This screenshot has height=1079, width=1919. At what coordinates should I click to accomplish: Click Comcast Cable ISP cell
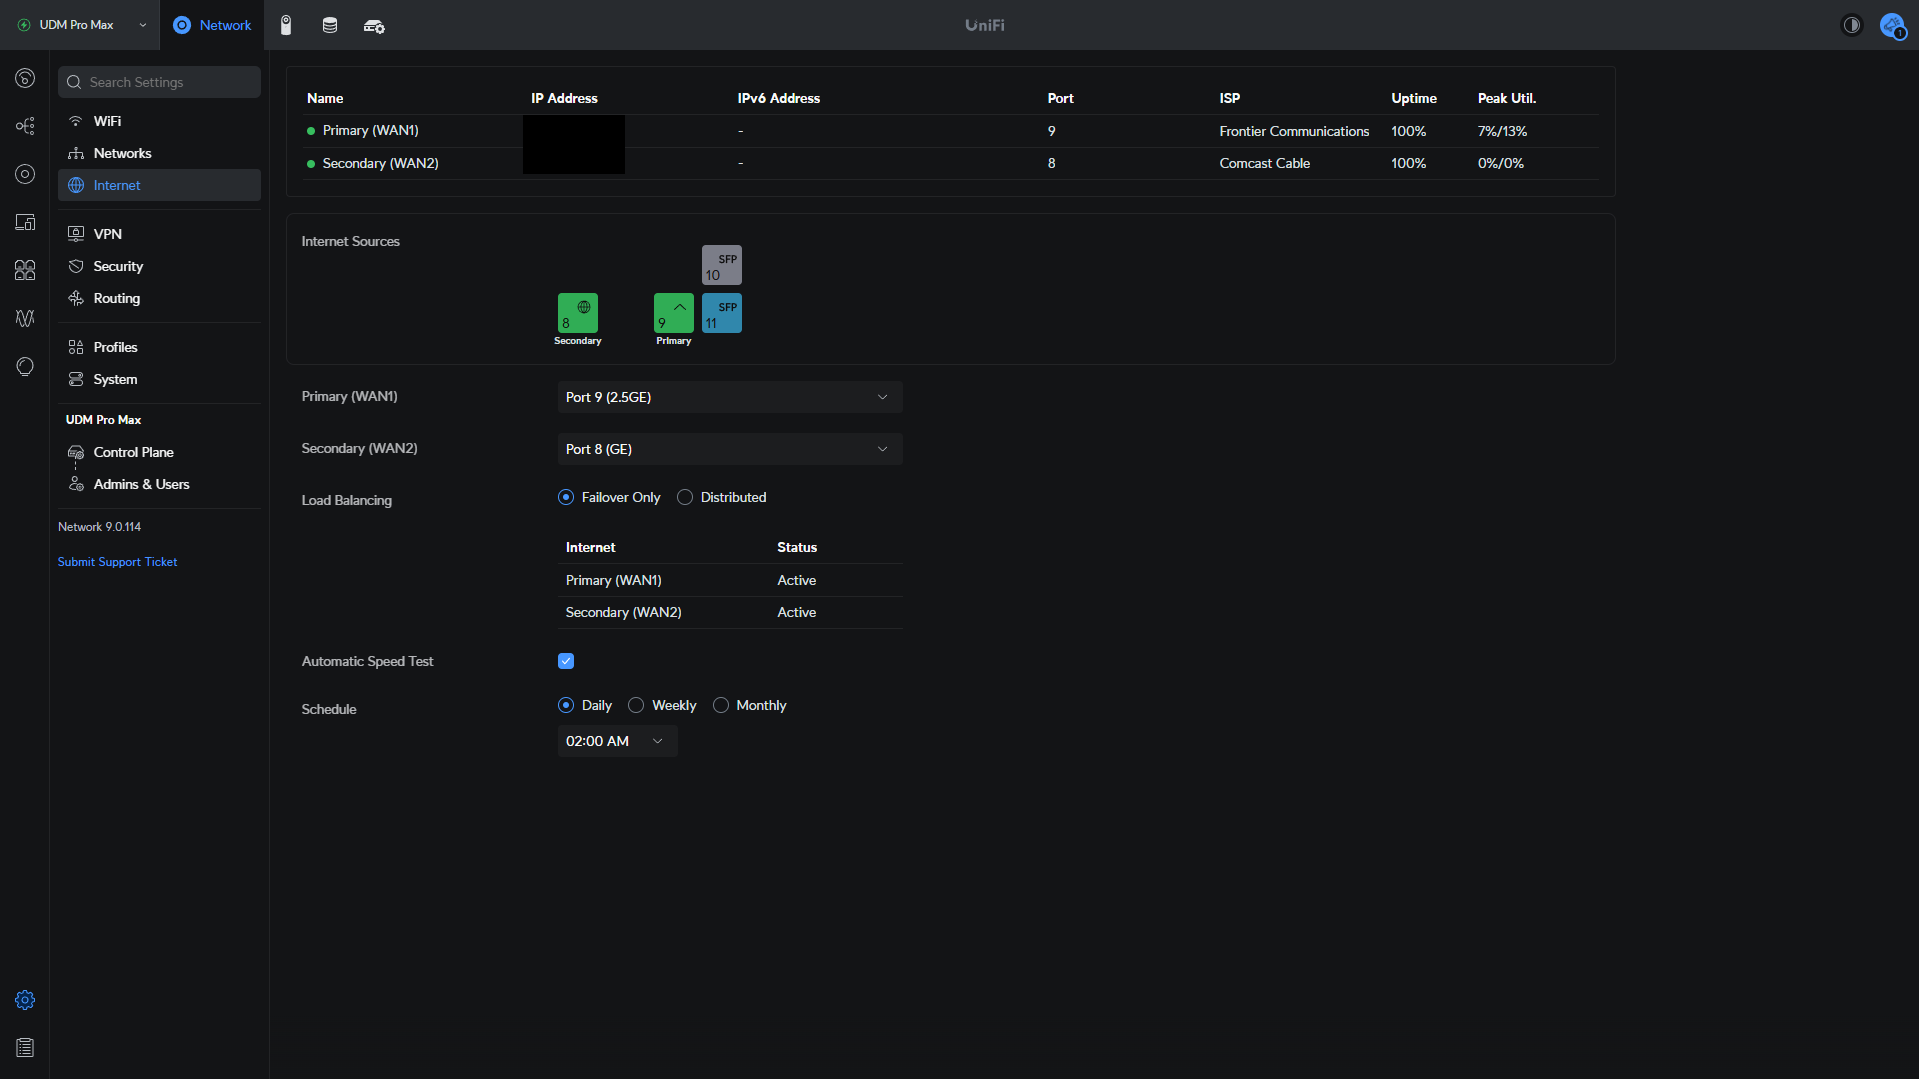tap(1264, 163)
